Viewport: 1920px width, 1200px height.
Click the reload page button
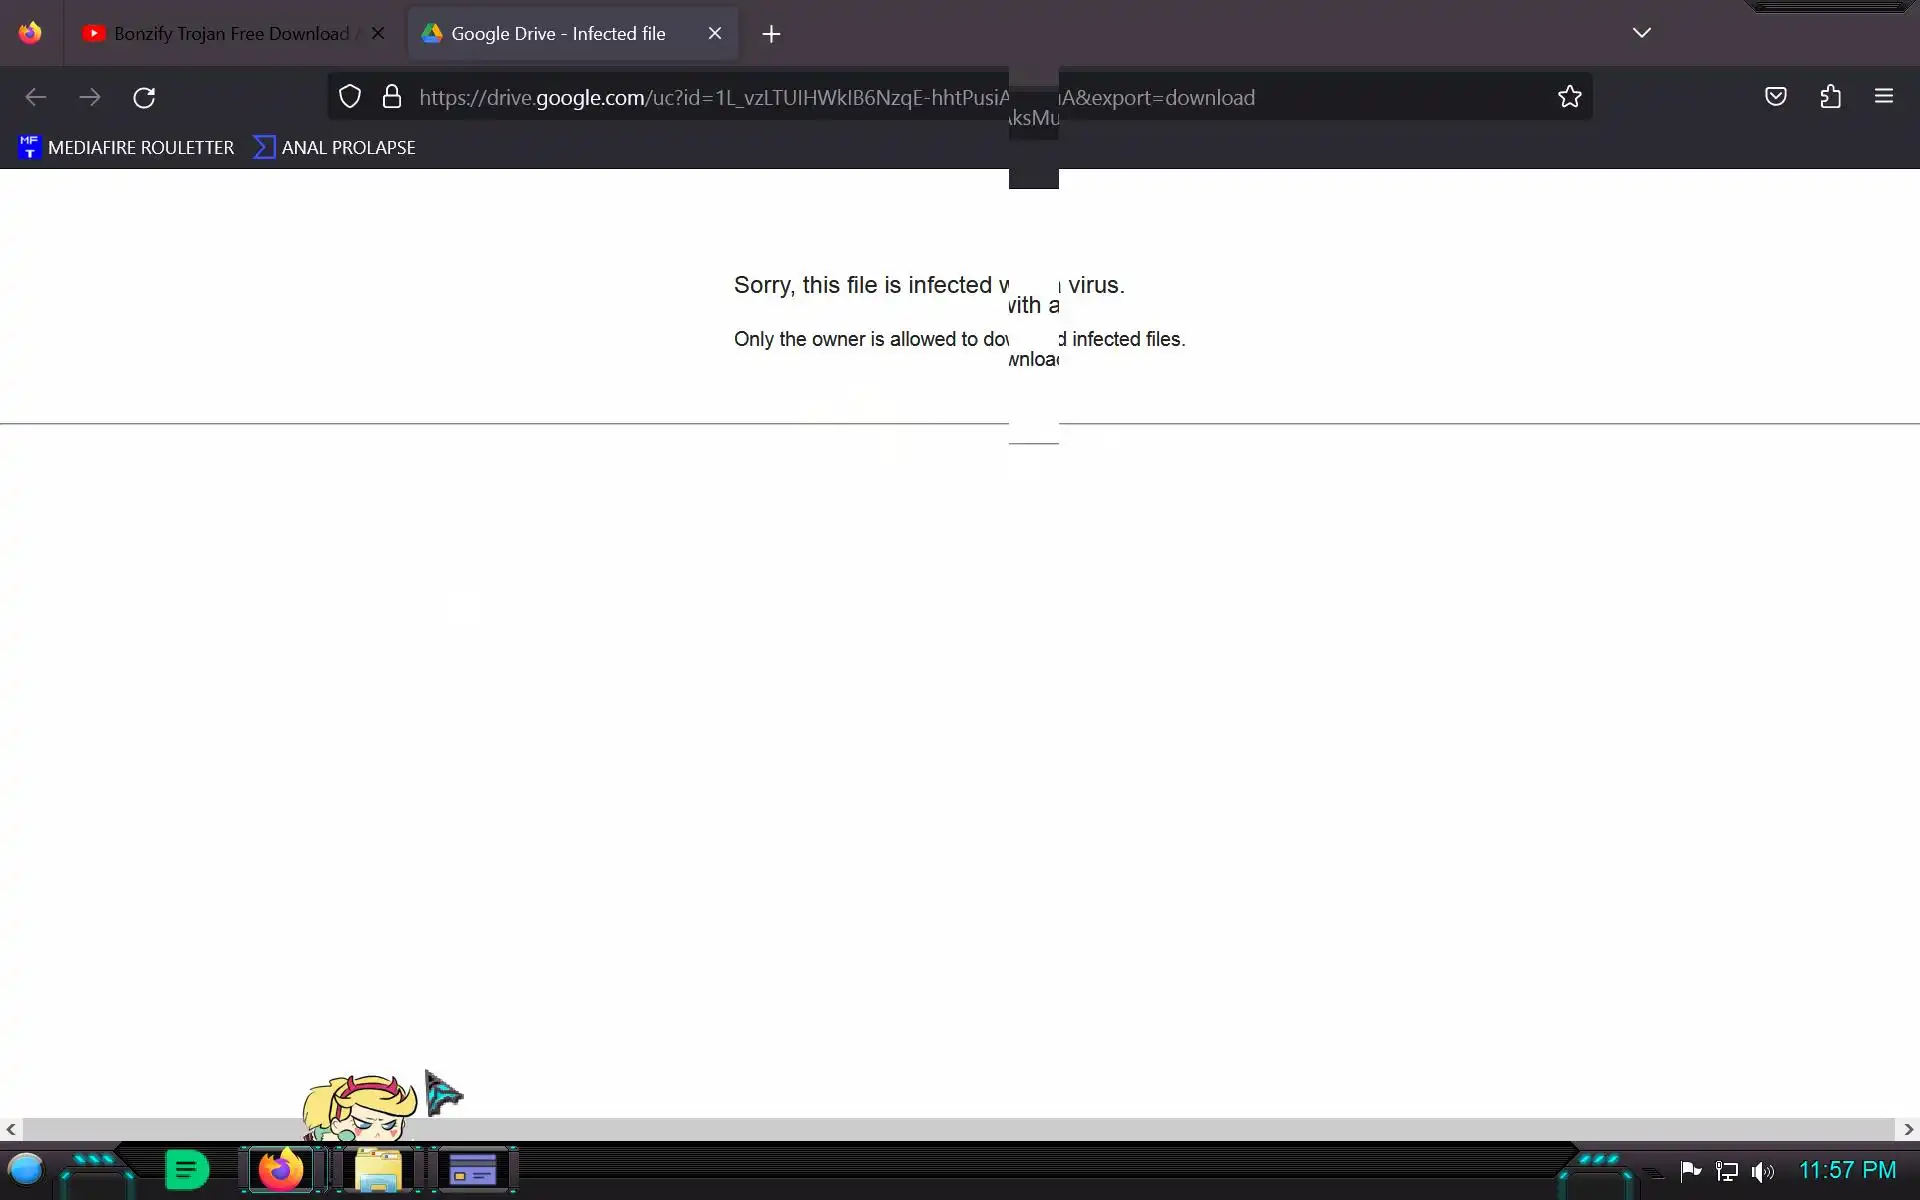pos(144,97)
